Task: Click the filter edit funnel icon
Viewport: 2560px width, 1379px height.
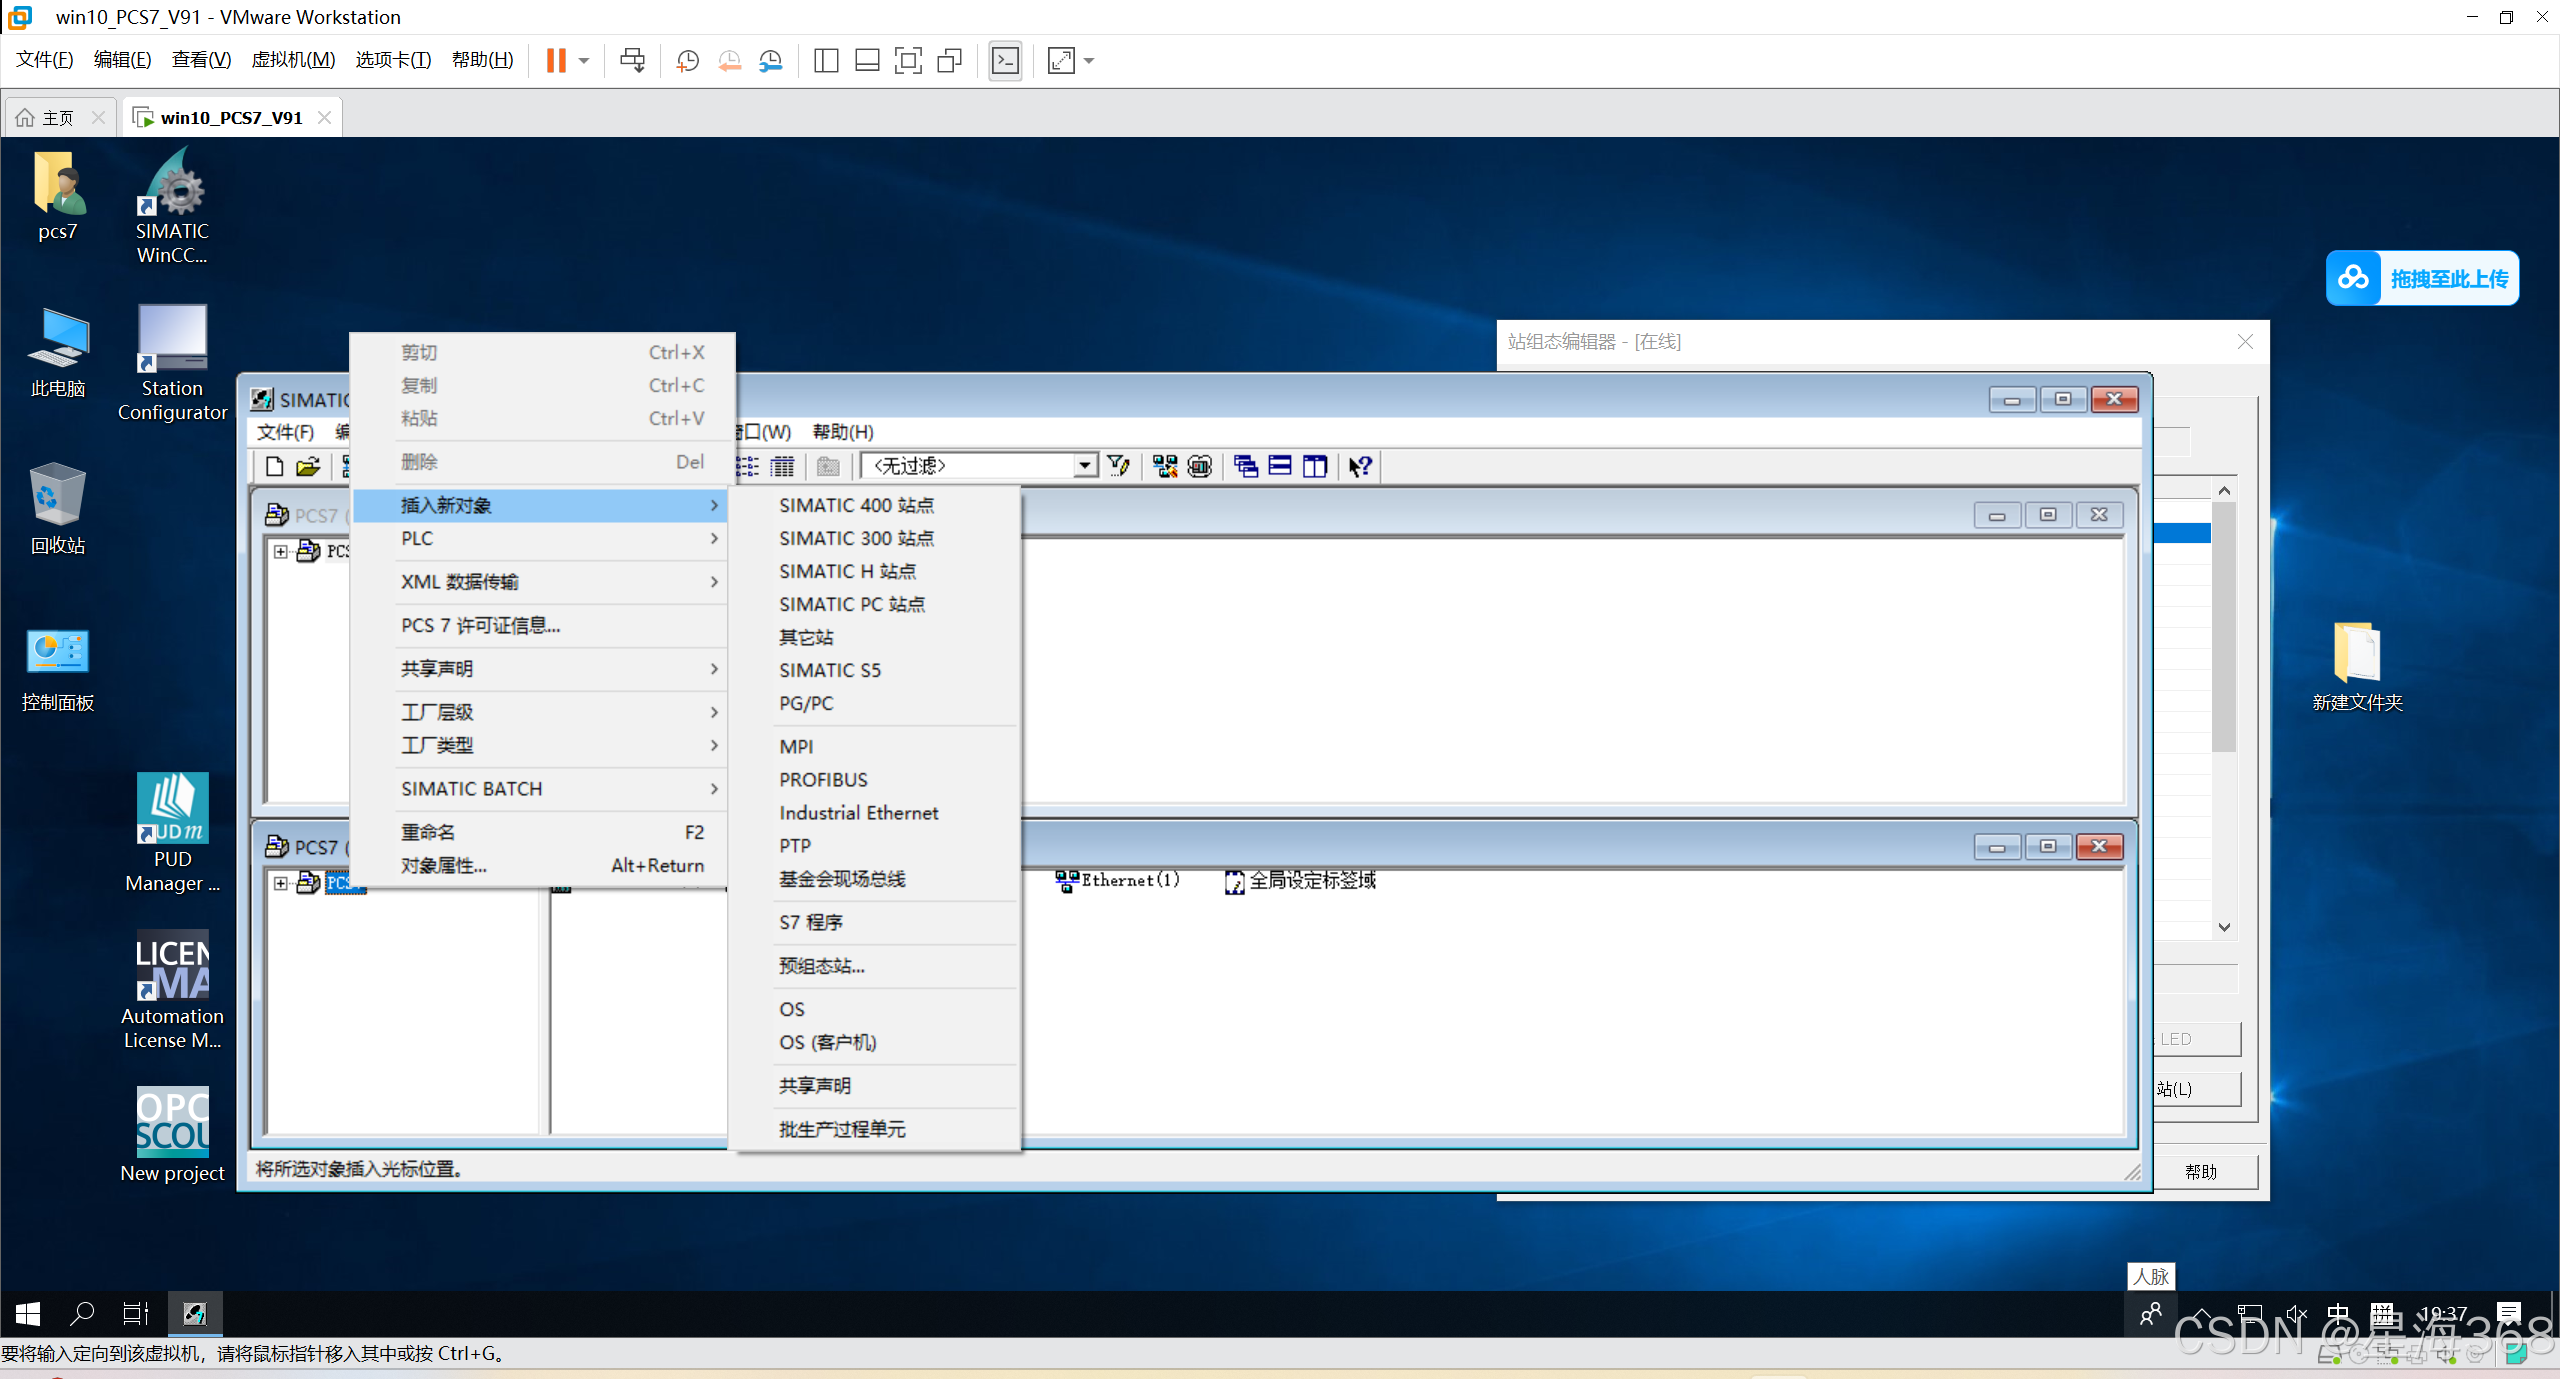Action: click(1119, 466)
